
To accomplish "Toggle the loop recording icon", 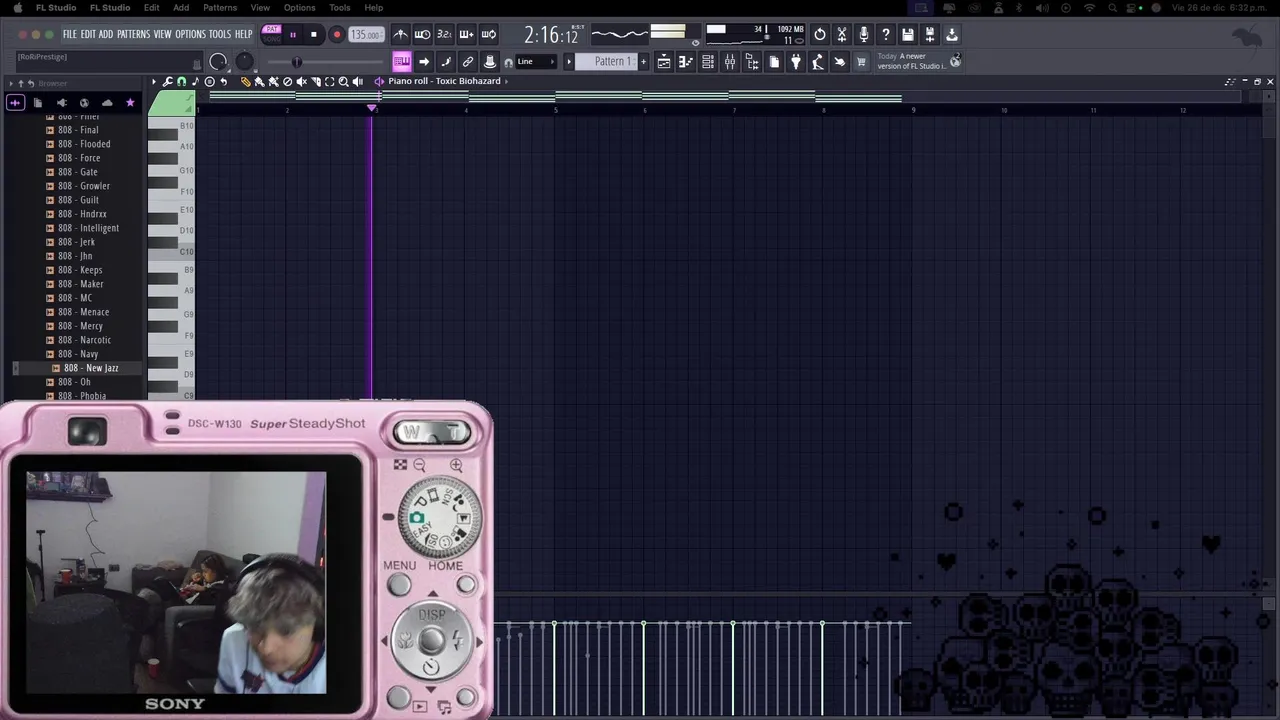I will [x=489, y=35].
